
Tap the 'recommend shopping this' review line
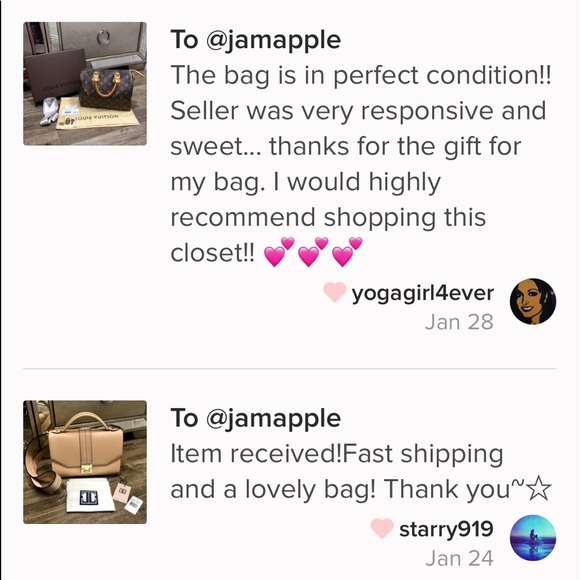(328, 218)
